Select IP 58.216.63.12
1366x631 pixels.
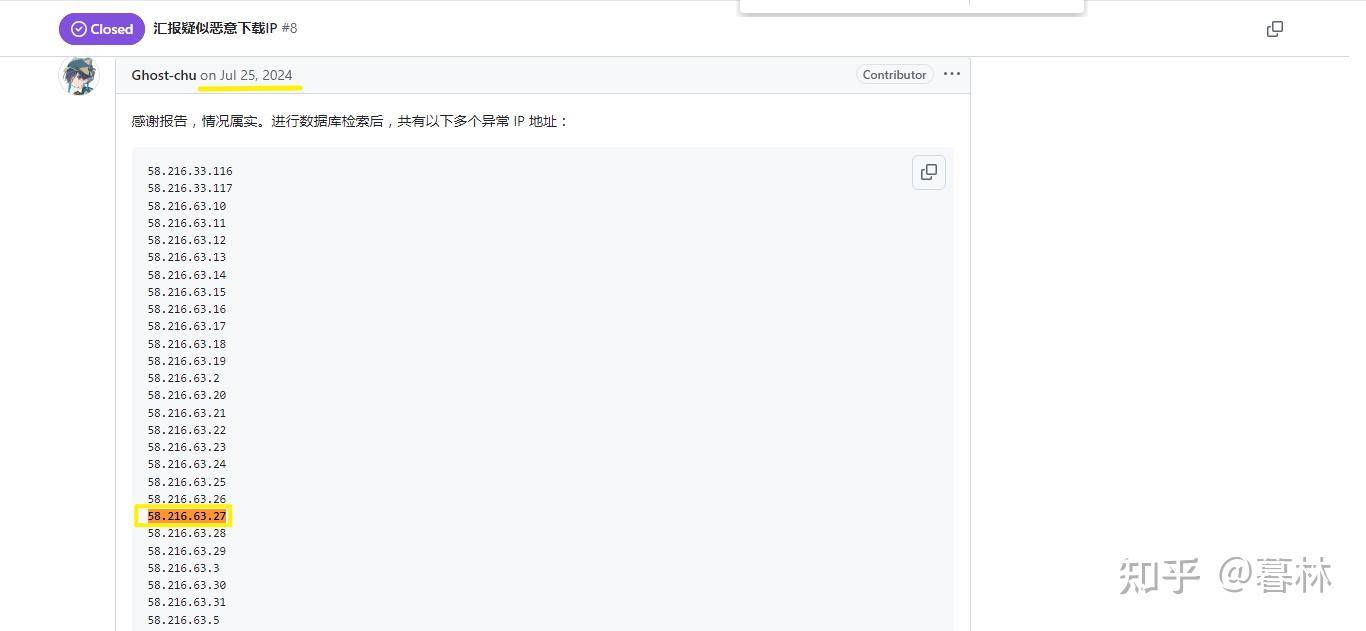(x=187, y=240)
